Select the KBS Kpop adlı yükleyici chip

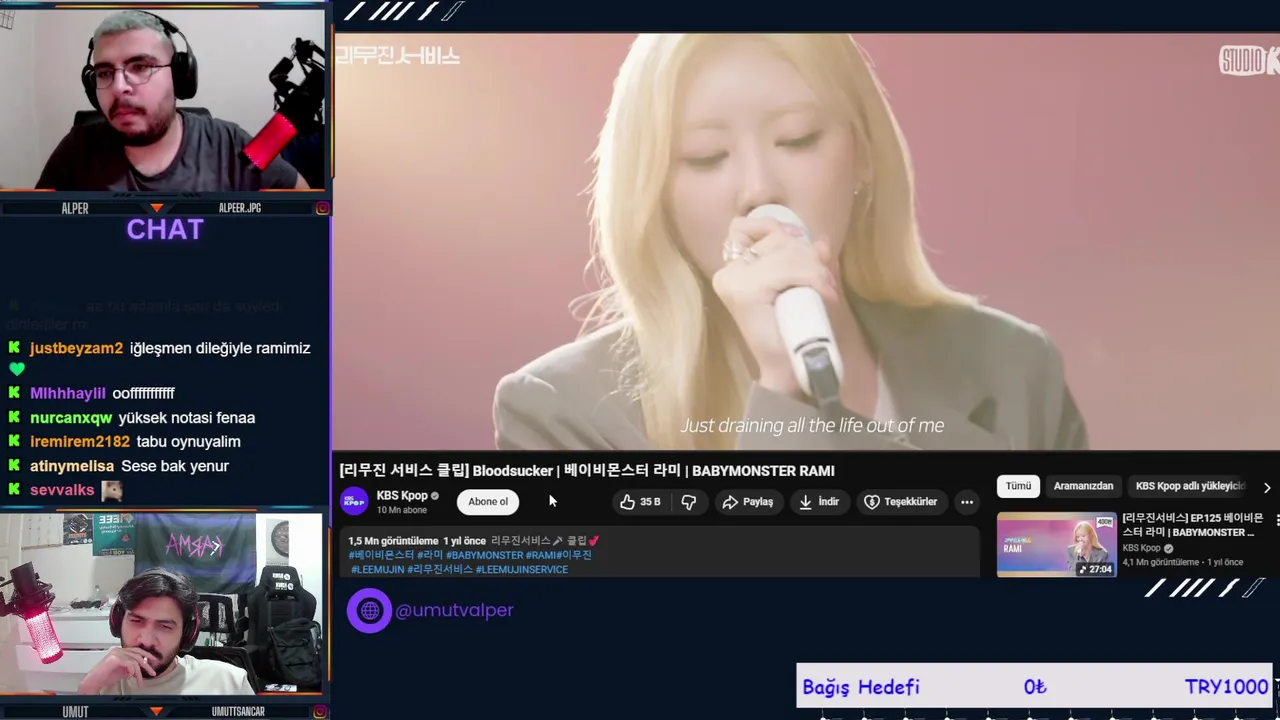(x=1190, y=486)
